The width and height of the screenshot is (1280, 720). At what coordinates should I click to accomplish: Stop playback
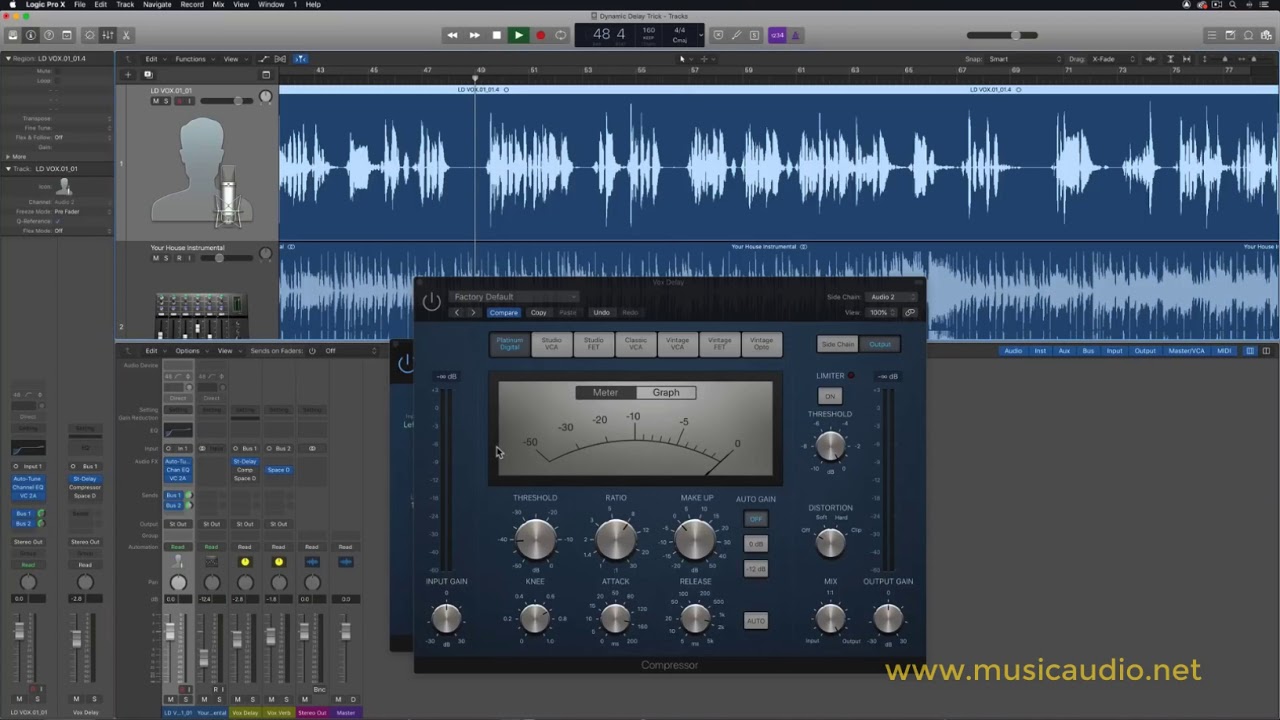(x=496, y=35)
